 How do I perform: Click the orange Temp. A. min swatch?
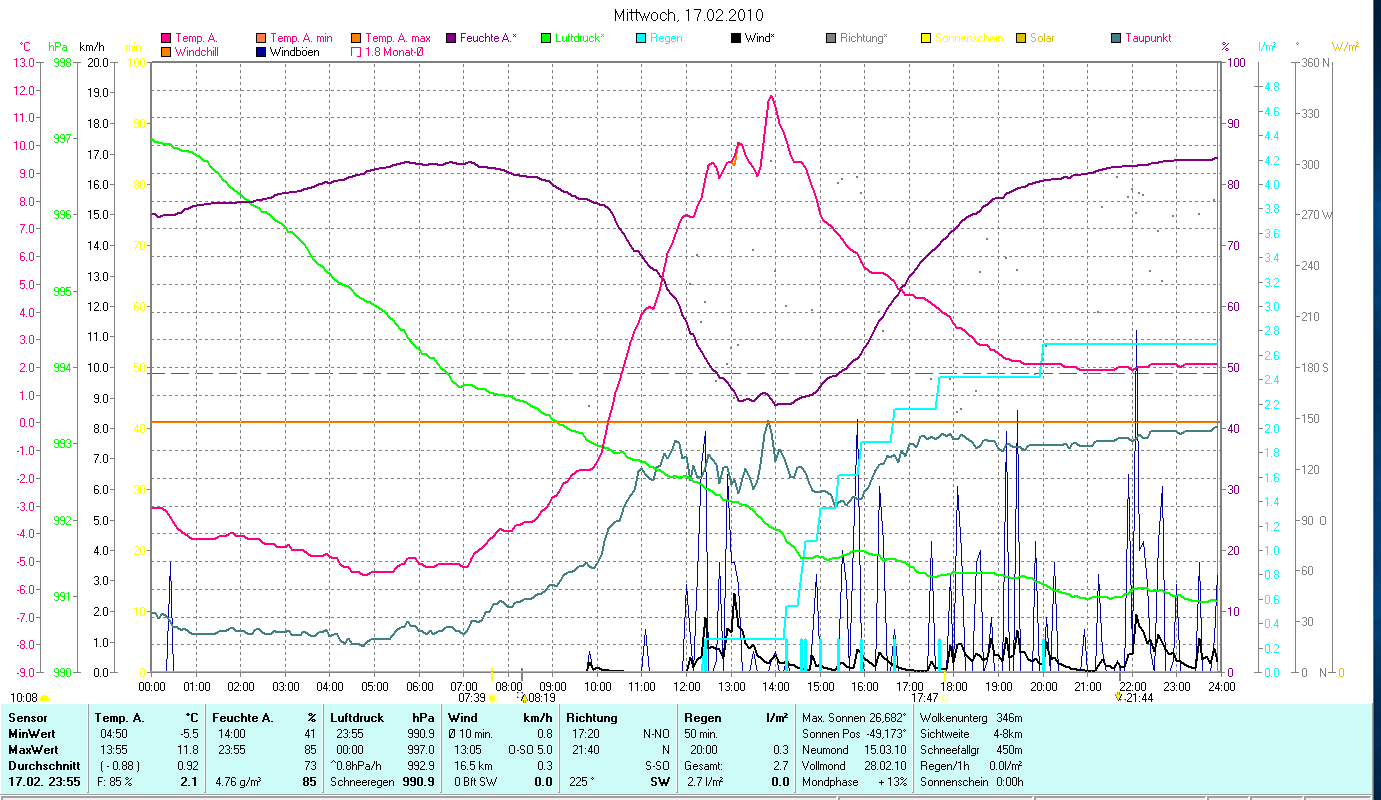261,38
